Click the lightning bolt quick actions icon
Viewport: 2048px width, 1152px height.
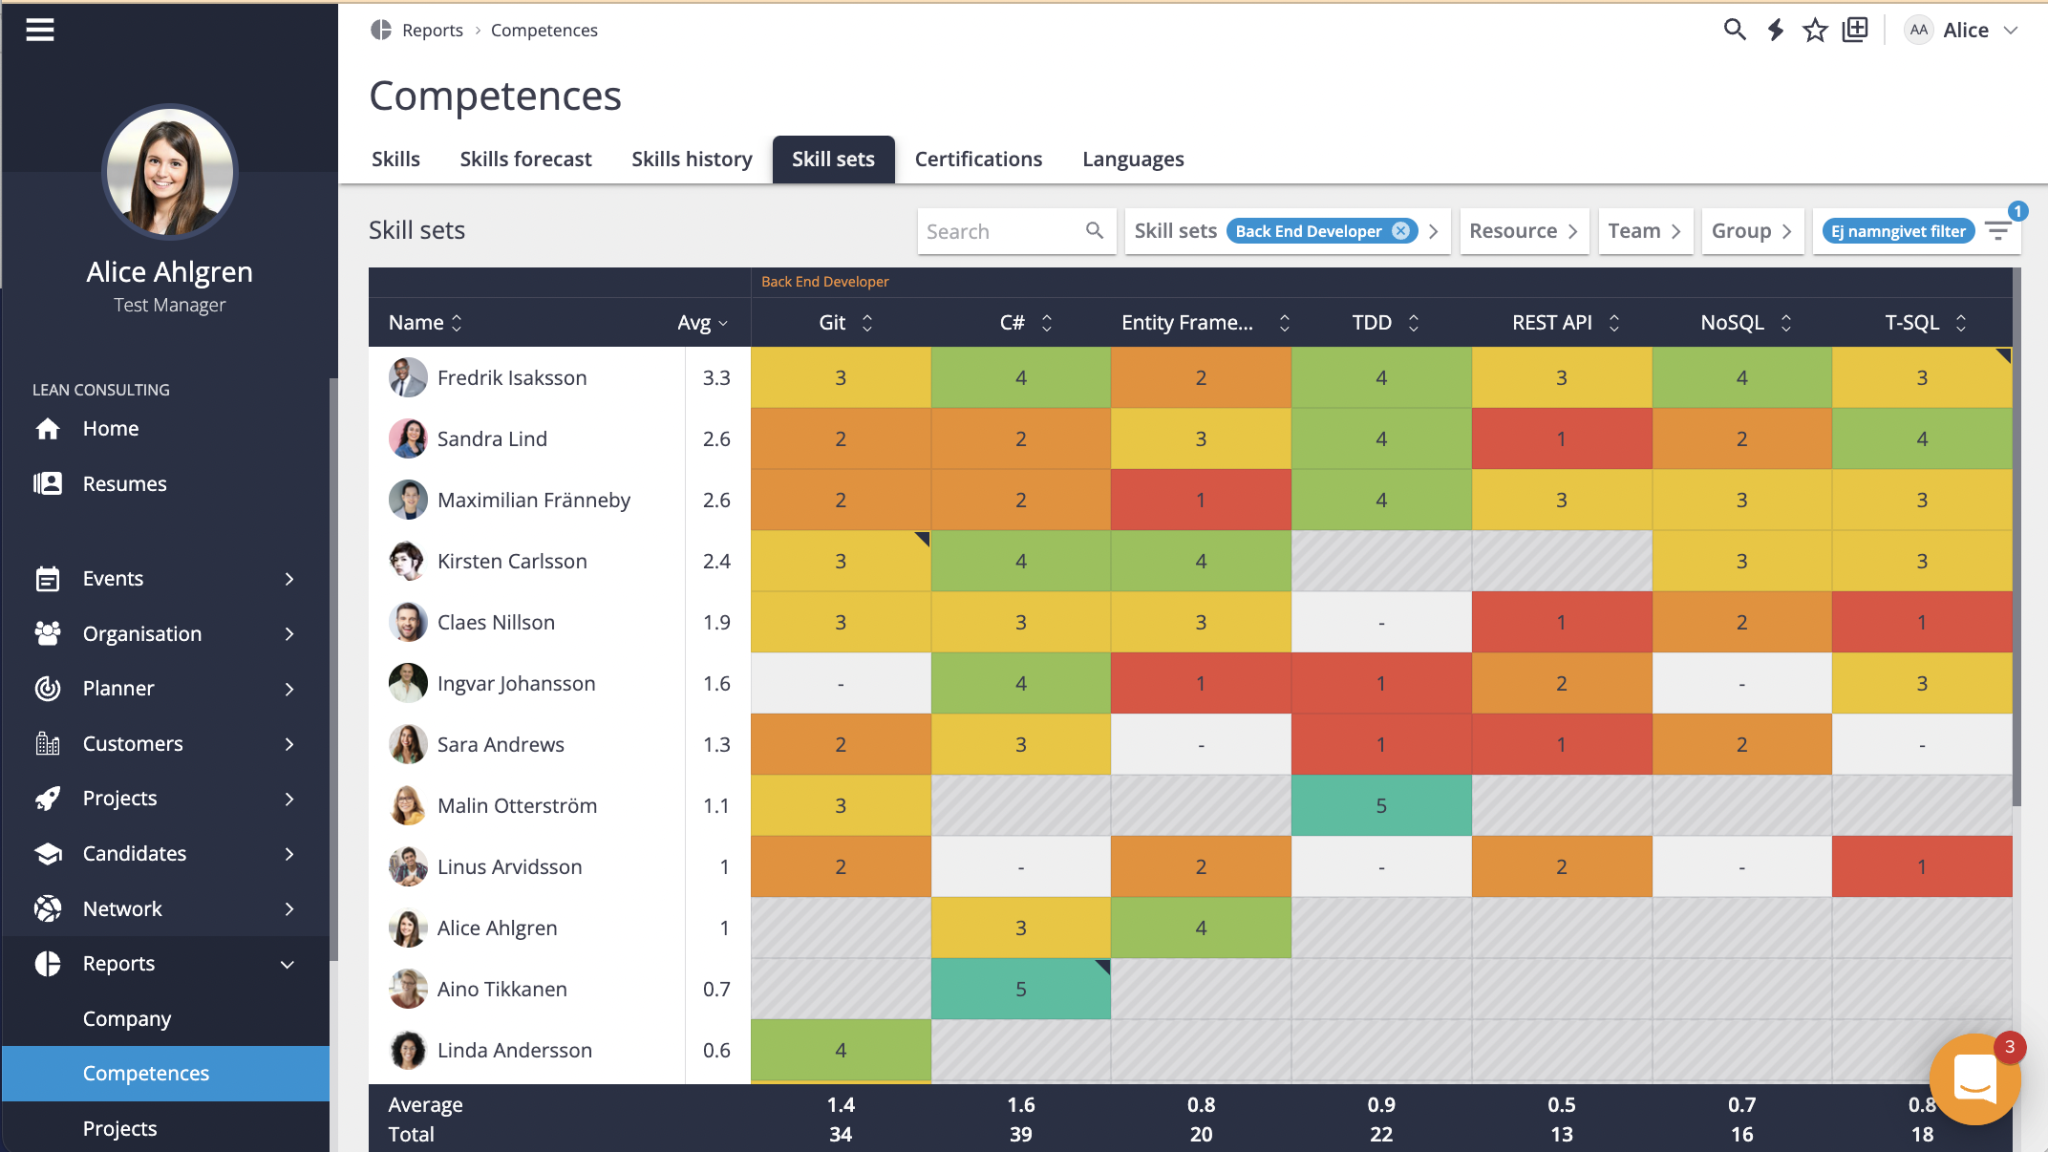1776,30
